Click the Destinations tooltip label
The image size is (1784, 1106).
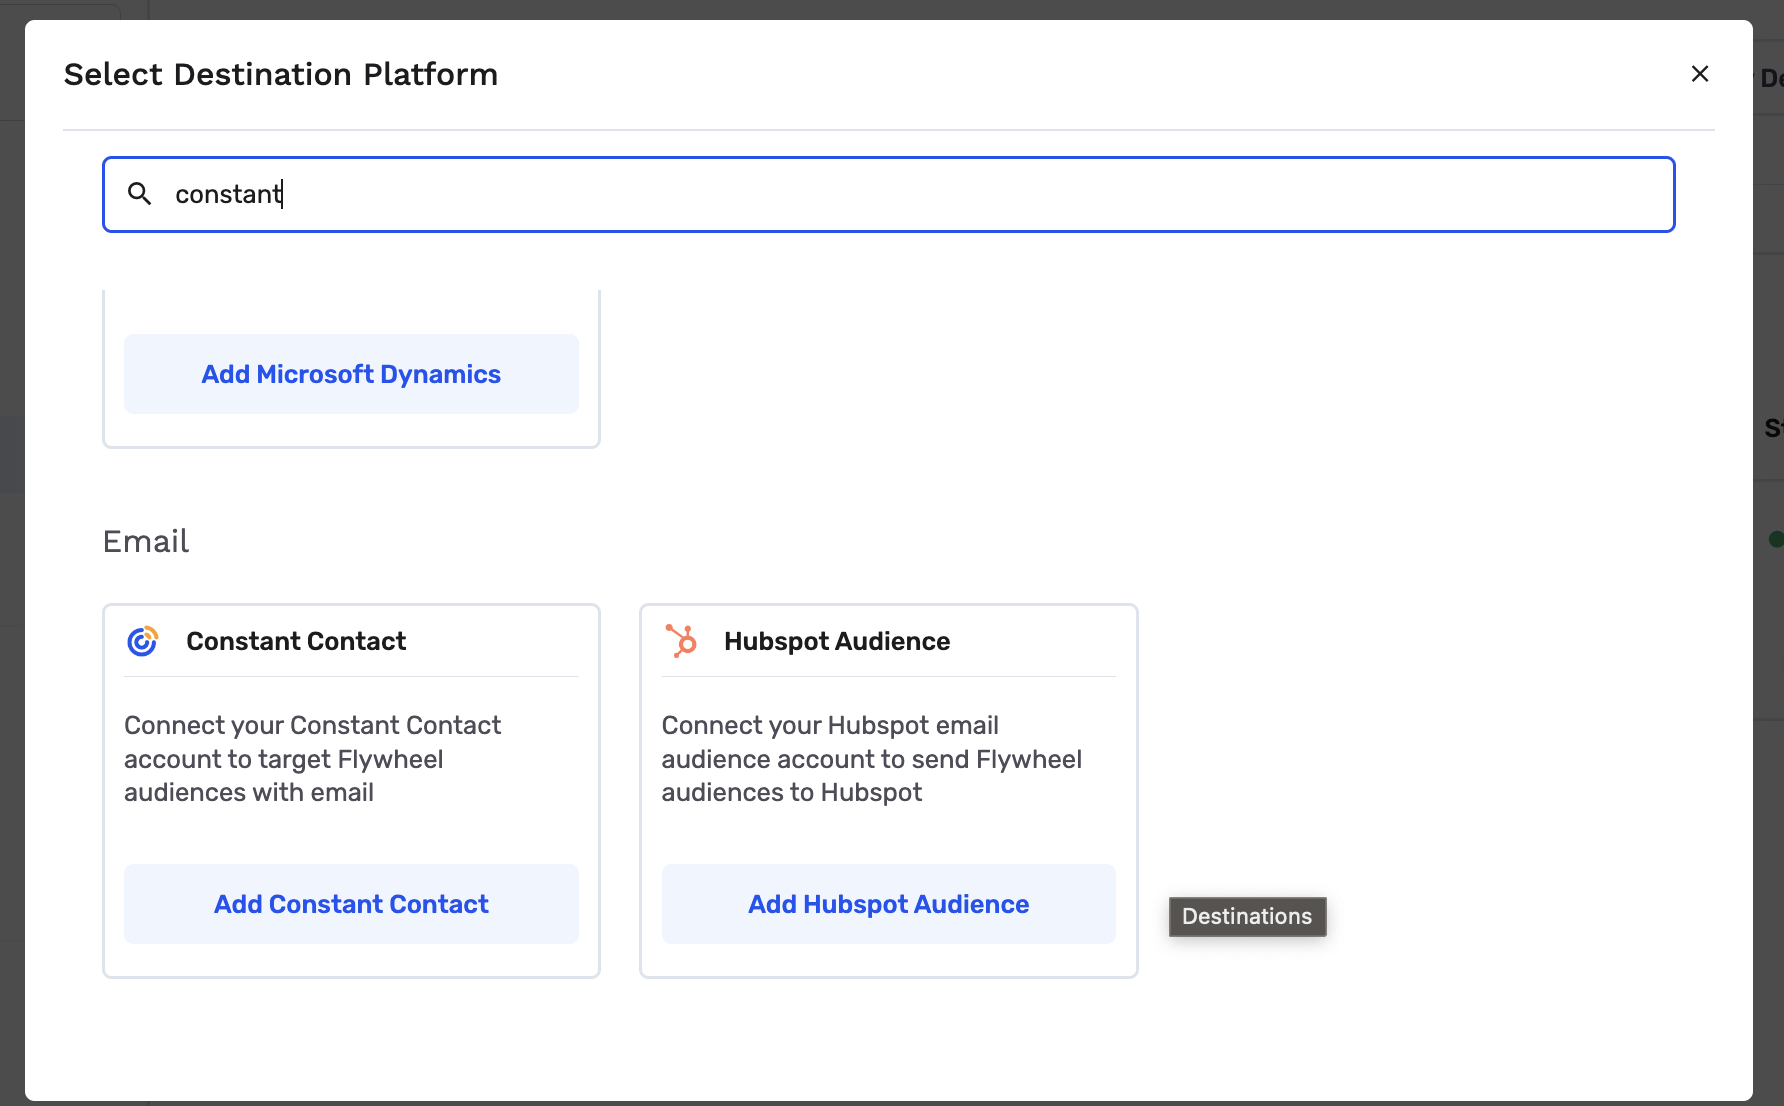click(1247, 917)
